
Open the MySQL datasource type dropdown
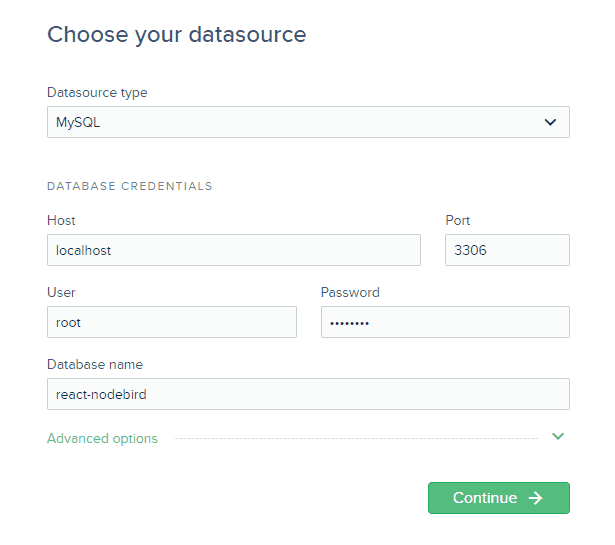pos(308,122)
